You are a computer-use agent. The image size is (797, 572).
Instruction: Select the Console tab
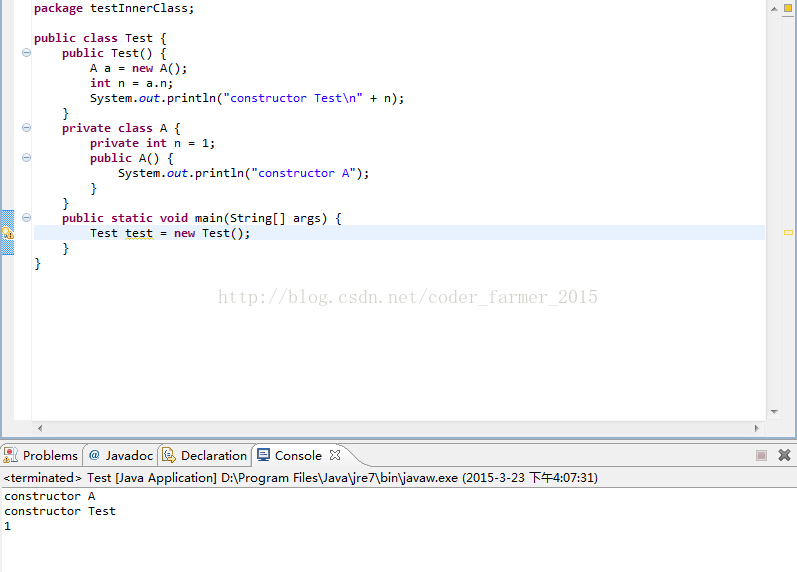point(298,456)
